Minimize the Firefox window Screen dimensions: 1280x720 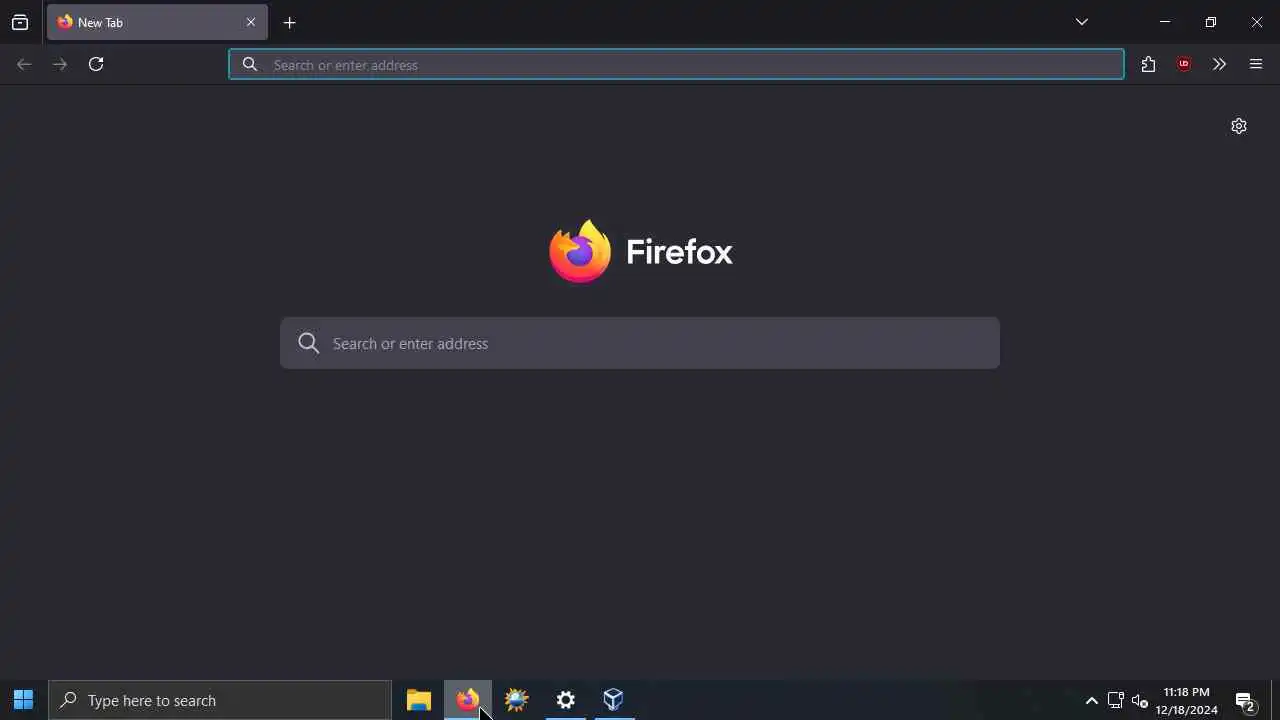pyautogui.click(x=1165, y=22)
